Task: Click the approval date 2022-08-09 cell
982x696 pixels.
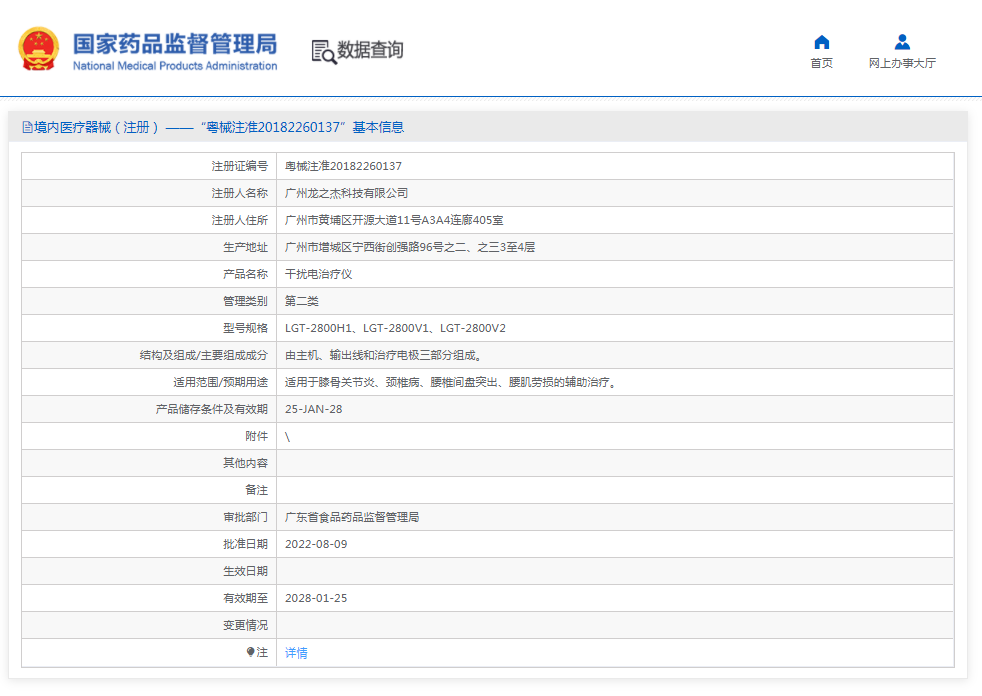Action: click(316, 544)
